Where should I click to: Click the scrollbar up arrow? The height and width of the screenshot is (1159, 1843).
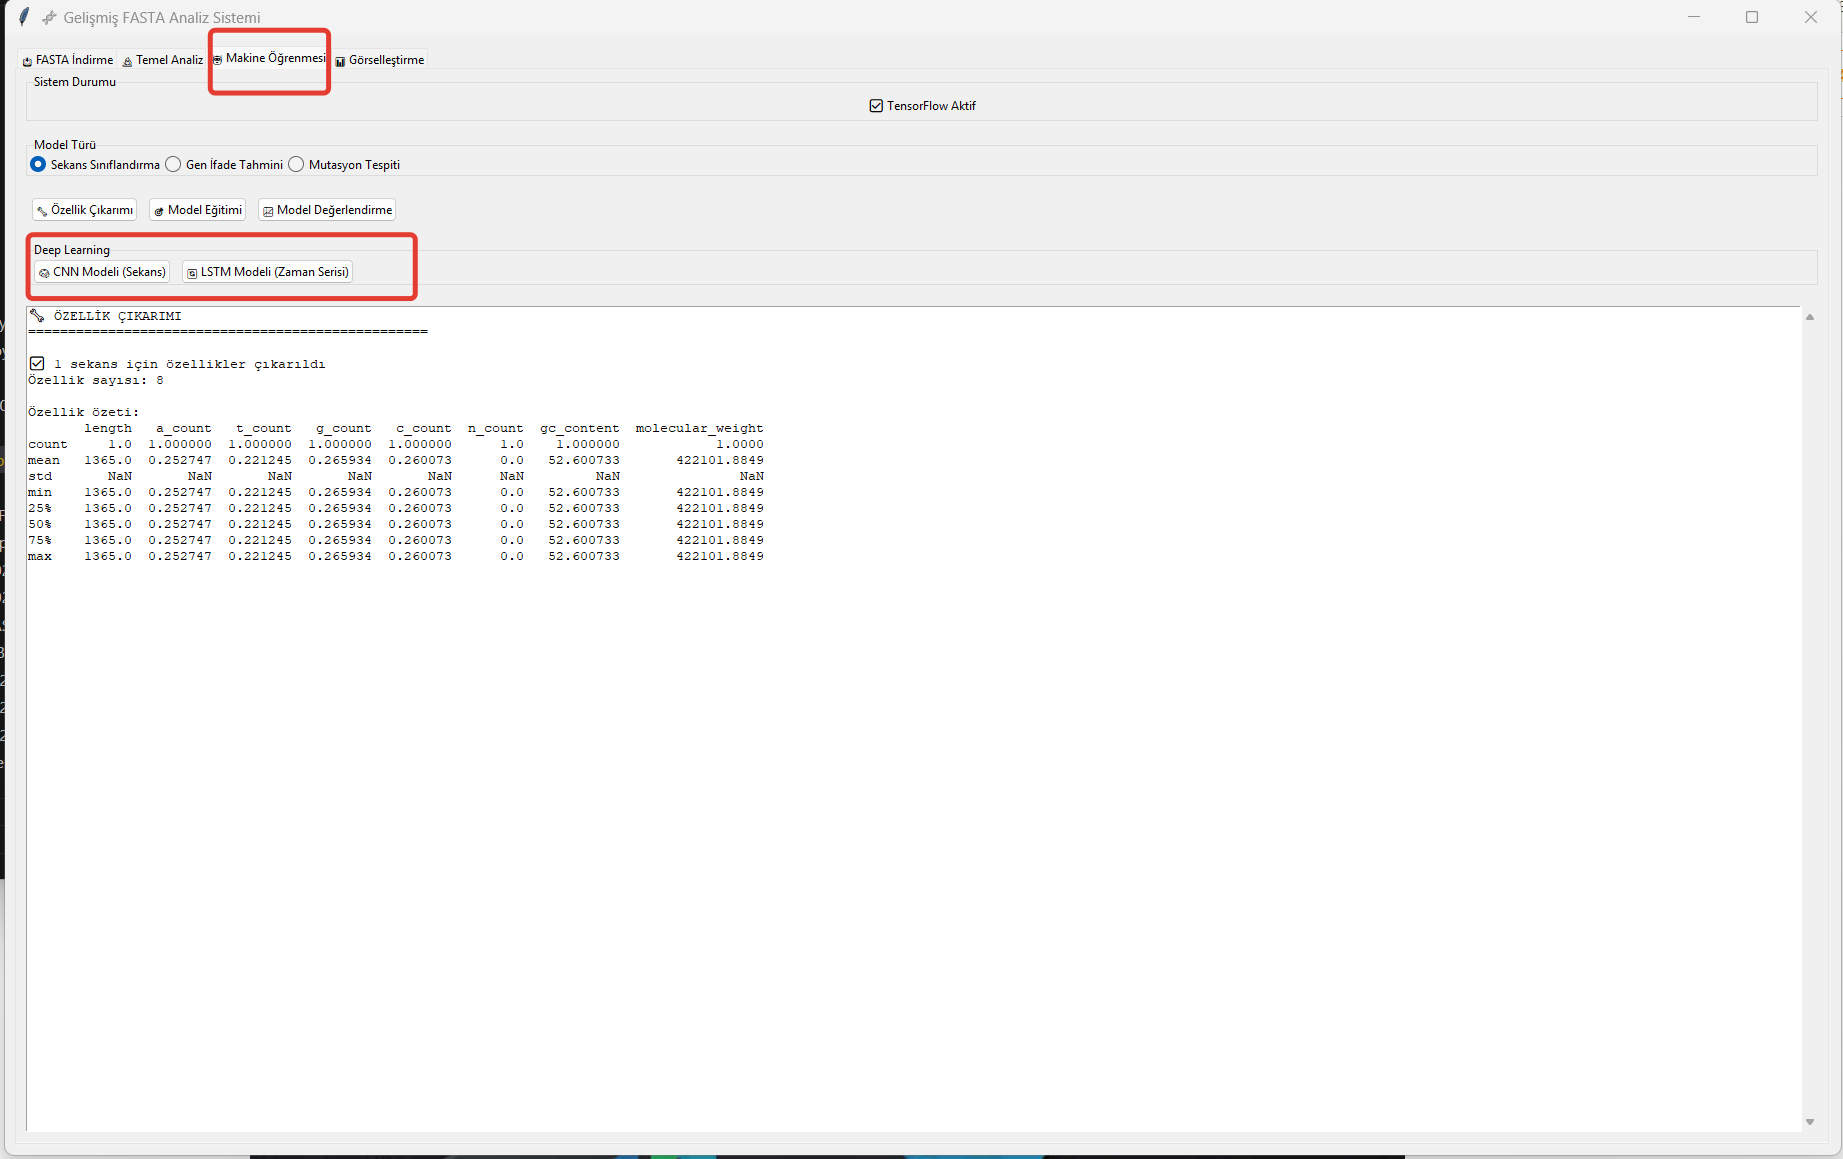(x=1809, y=317)
